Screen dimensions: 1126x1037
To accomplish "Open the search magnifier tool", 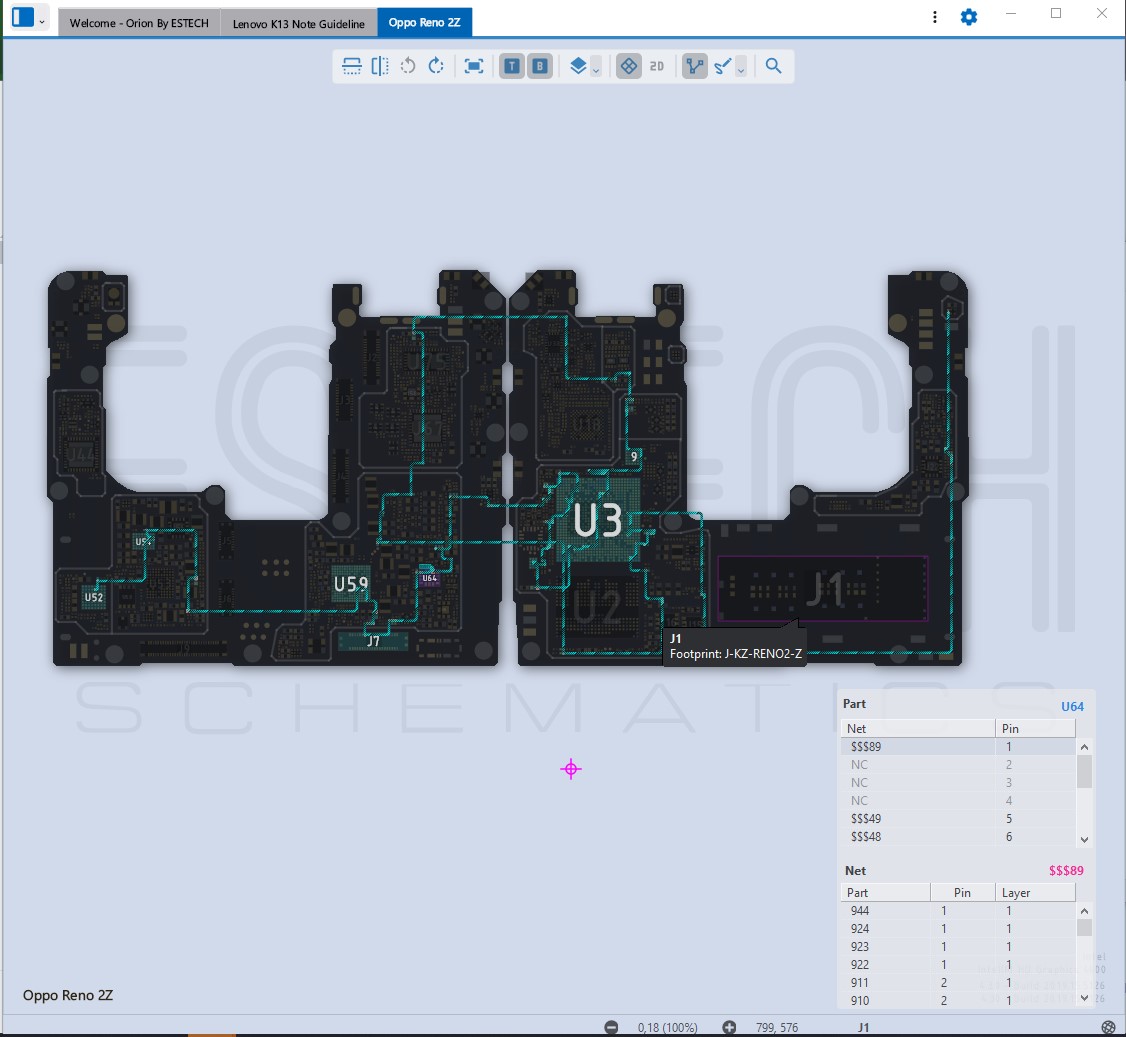I will 773,66.
